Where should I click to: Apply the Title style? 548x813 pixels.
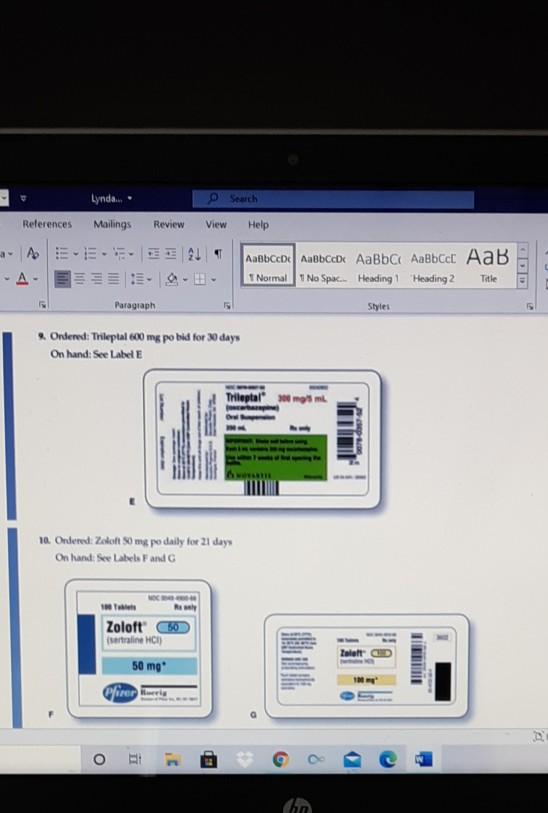(488, 265)
